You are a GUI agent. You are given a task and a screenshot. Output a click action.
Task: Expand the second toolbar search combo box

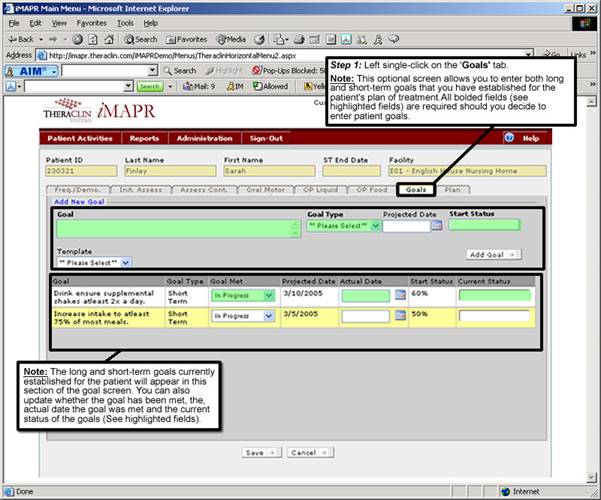tap(128, 86)
